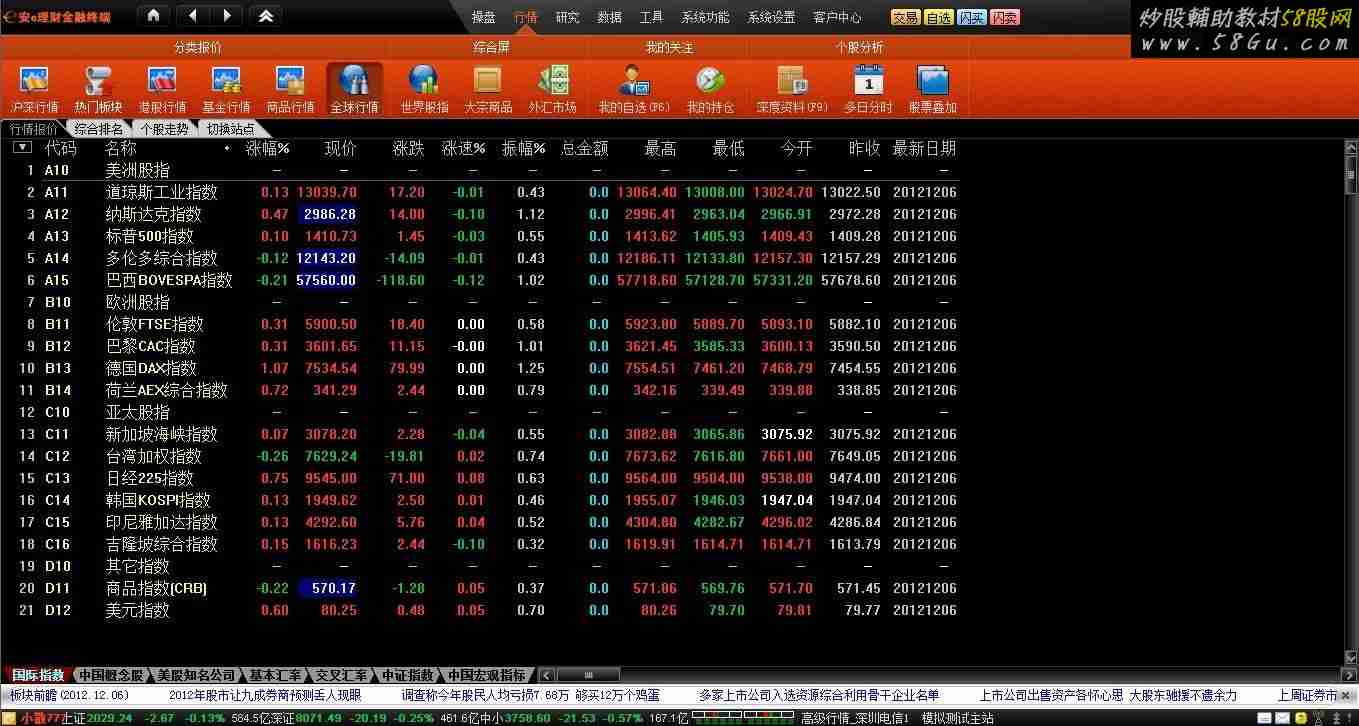Sort by 现价 column header
1359x726 pixels.
pyautogui.click(x=340, y=148)
